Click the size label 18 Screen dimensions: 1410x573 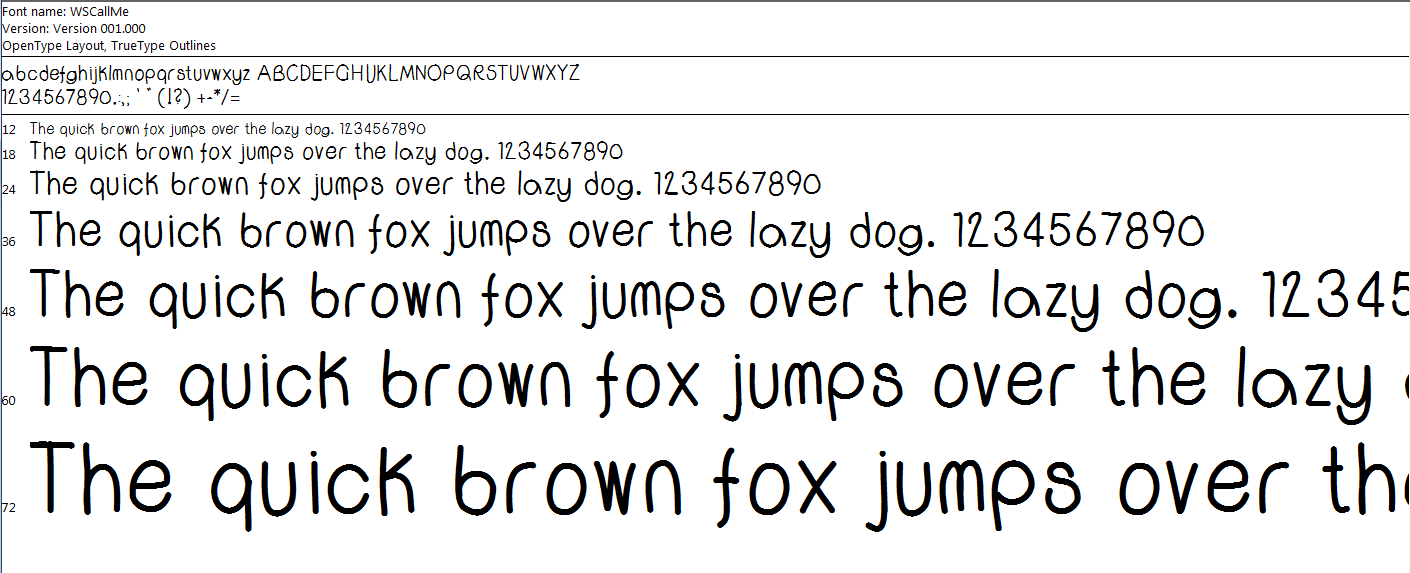coord(9,155)
